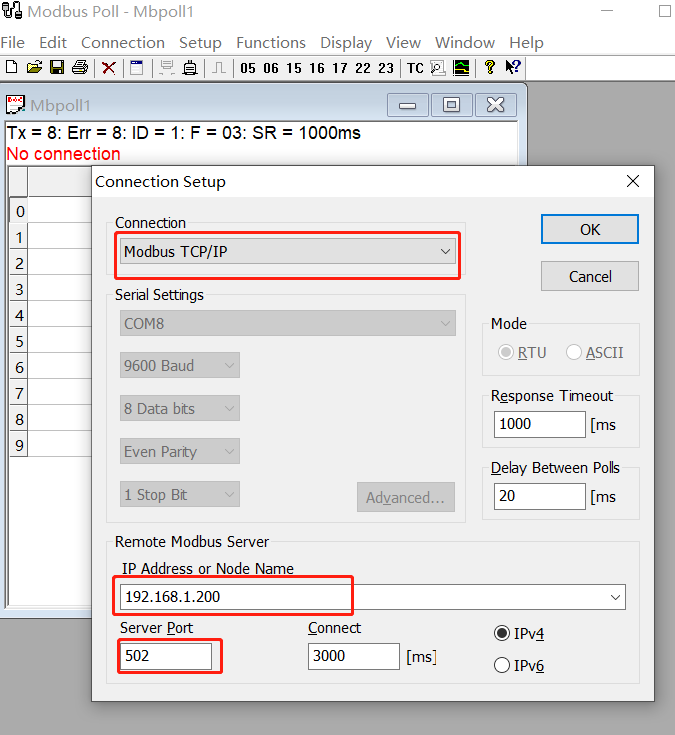Viewport: 675px width, 735px height.
Task: Expand the IP Address or Node Name dropdown
Action: [x=614, y=597]
